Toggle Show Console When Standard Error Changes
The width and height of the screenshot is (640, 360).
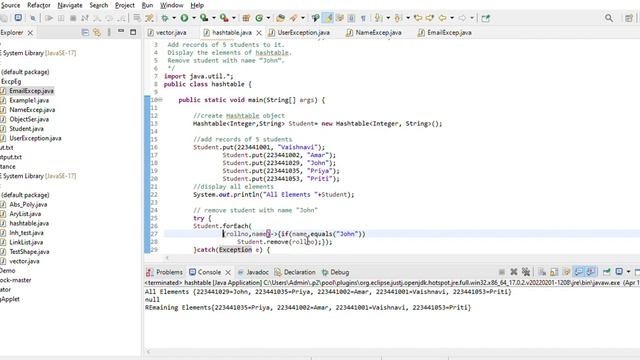[591, 272]
